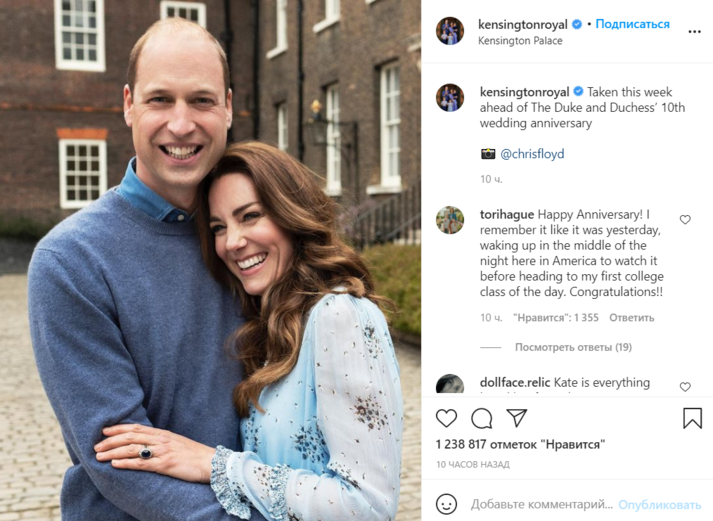The height and width of the screenshot is (521, 713).
Task: Open the @chrisfloyd photographer mention
Action: point(532,154)
